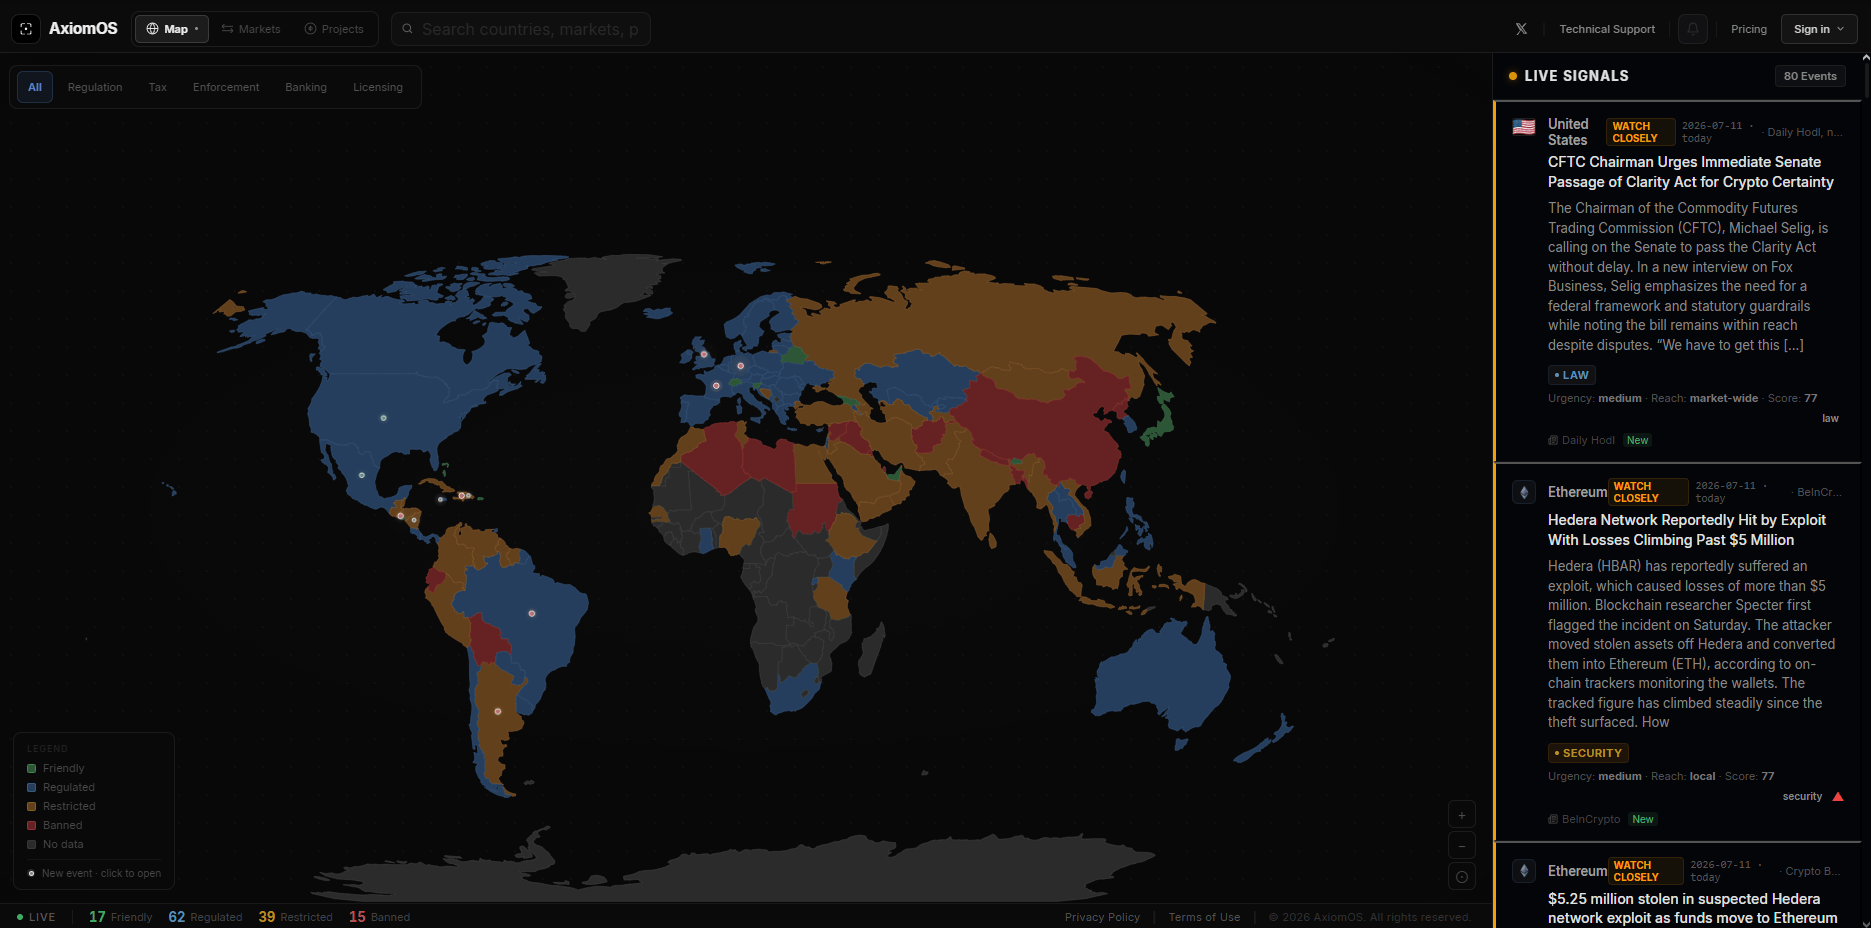Image resolution: width=1871 pixels, height=928 pixels.
Task: Zoom out on the map
Action: (1461, 845)
